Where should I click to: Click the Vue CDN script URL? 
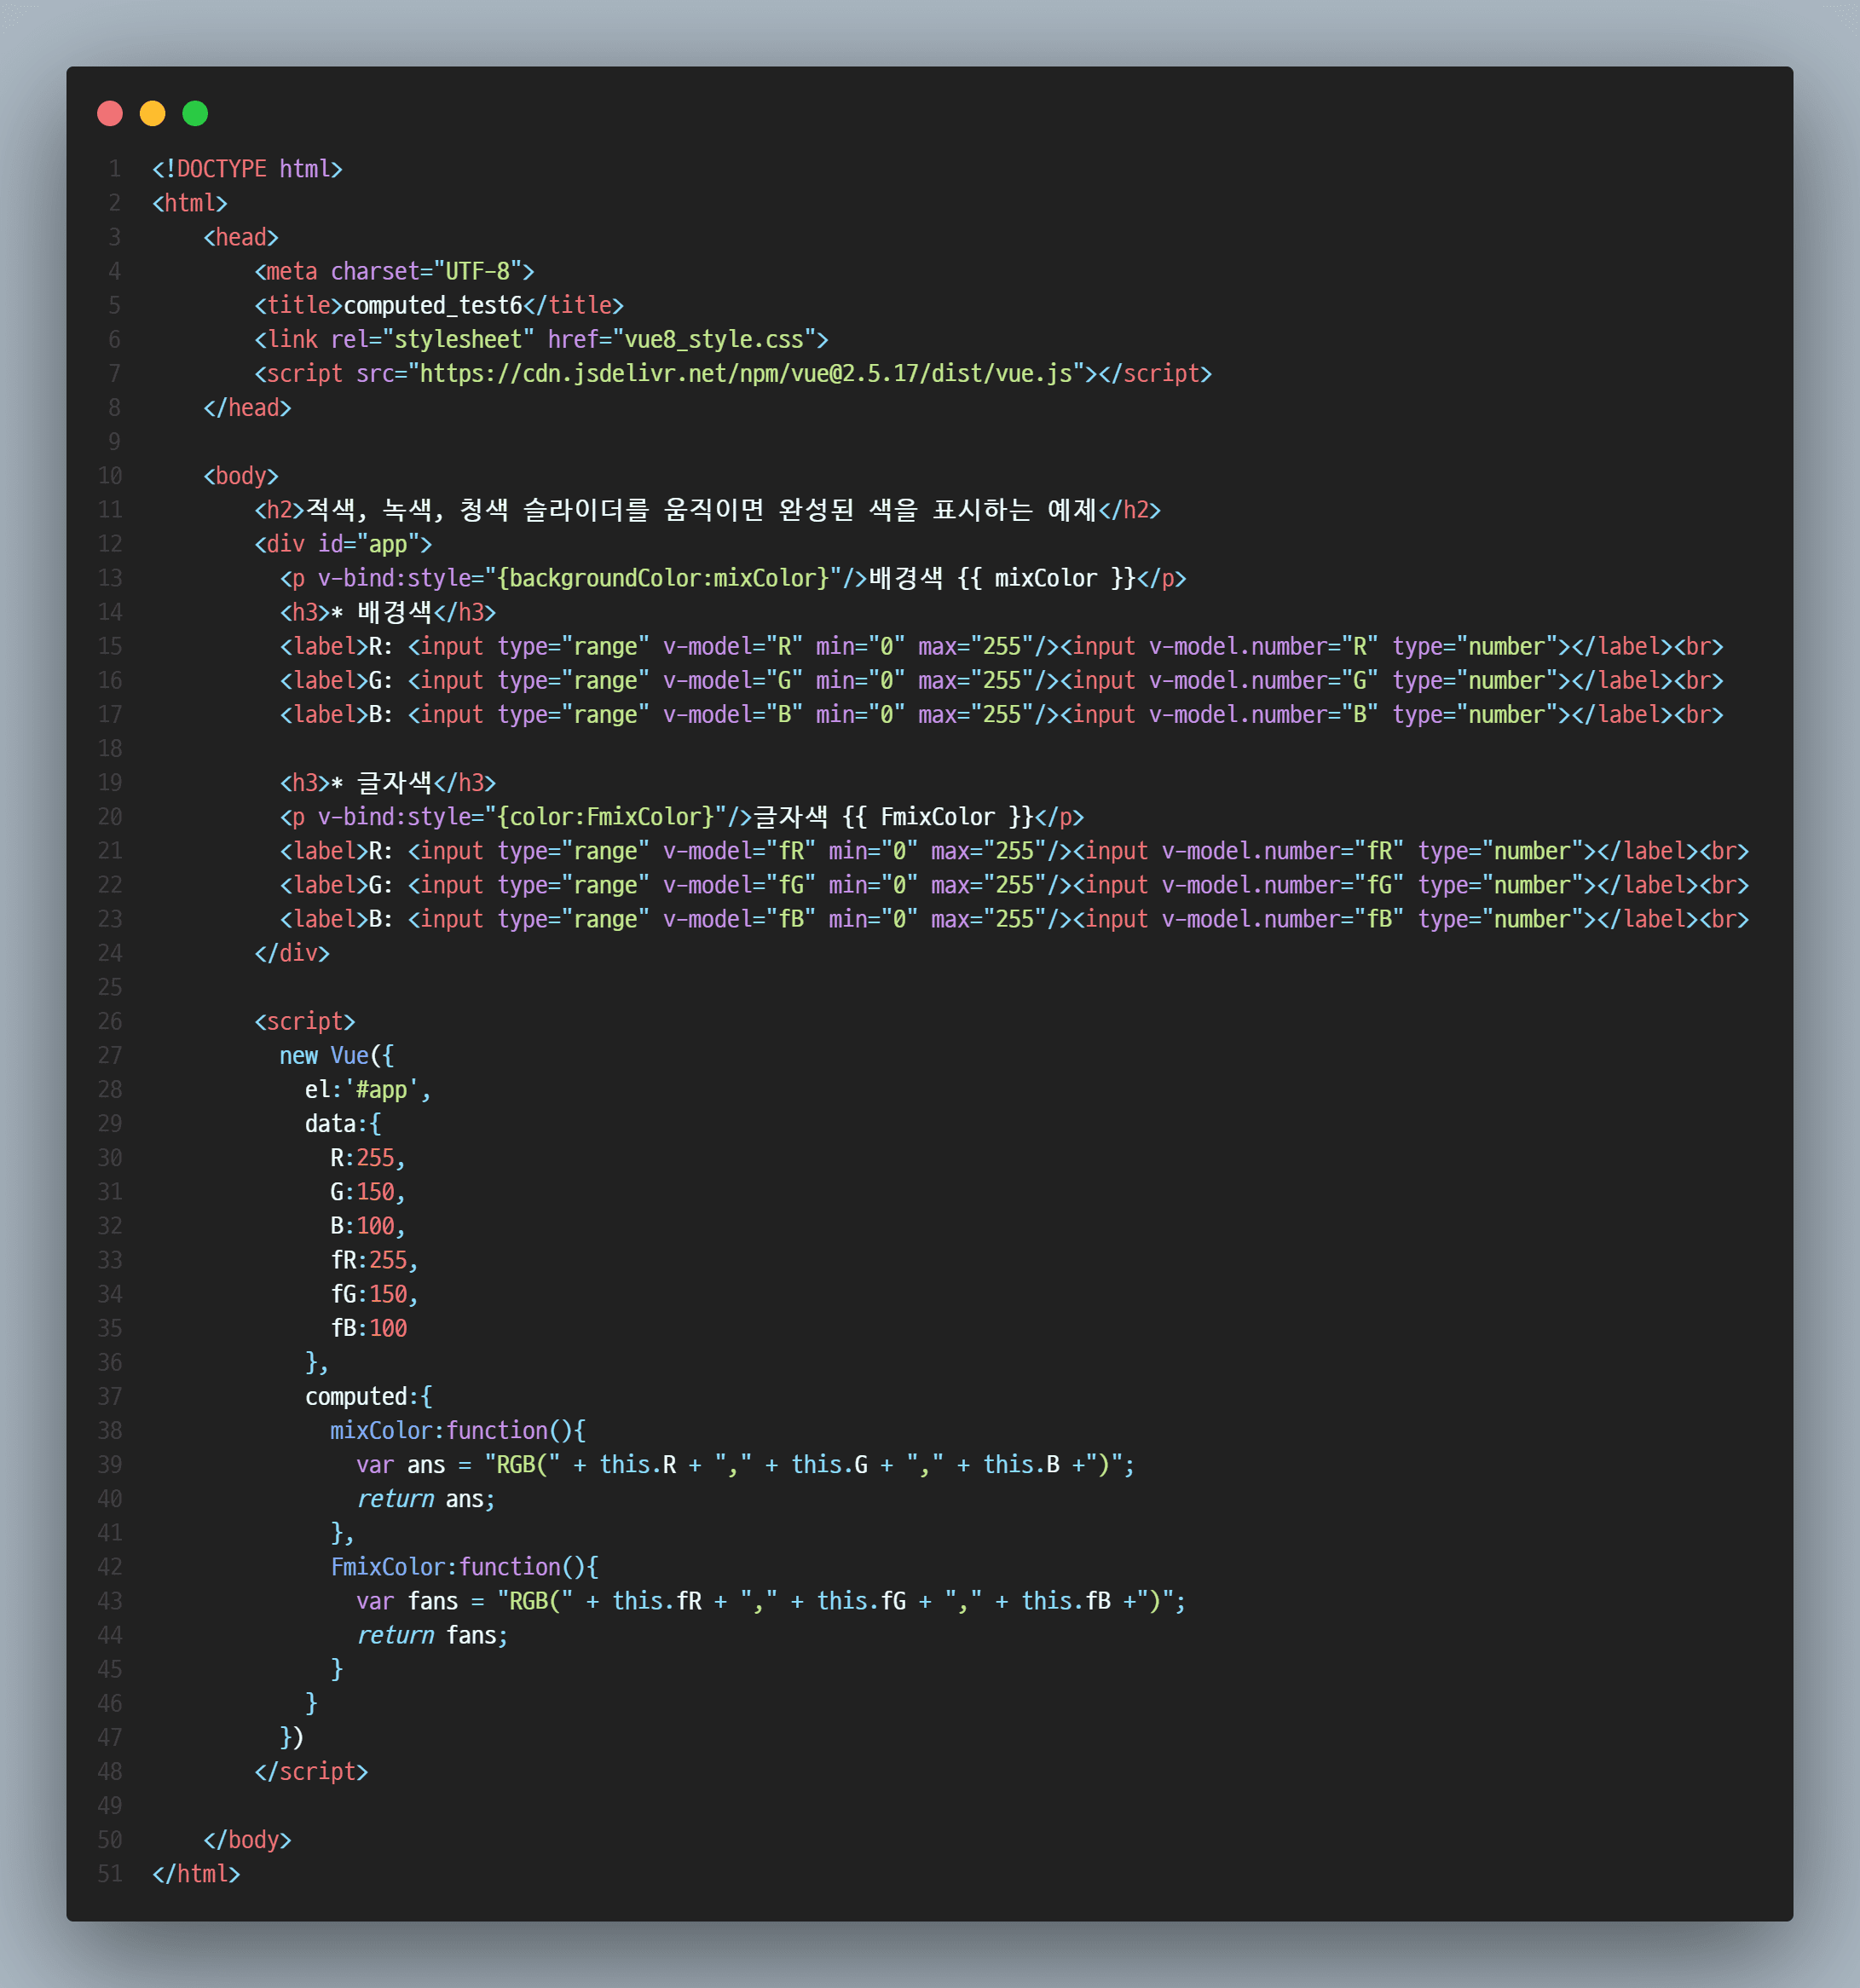746,374
